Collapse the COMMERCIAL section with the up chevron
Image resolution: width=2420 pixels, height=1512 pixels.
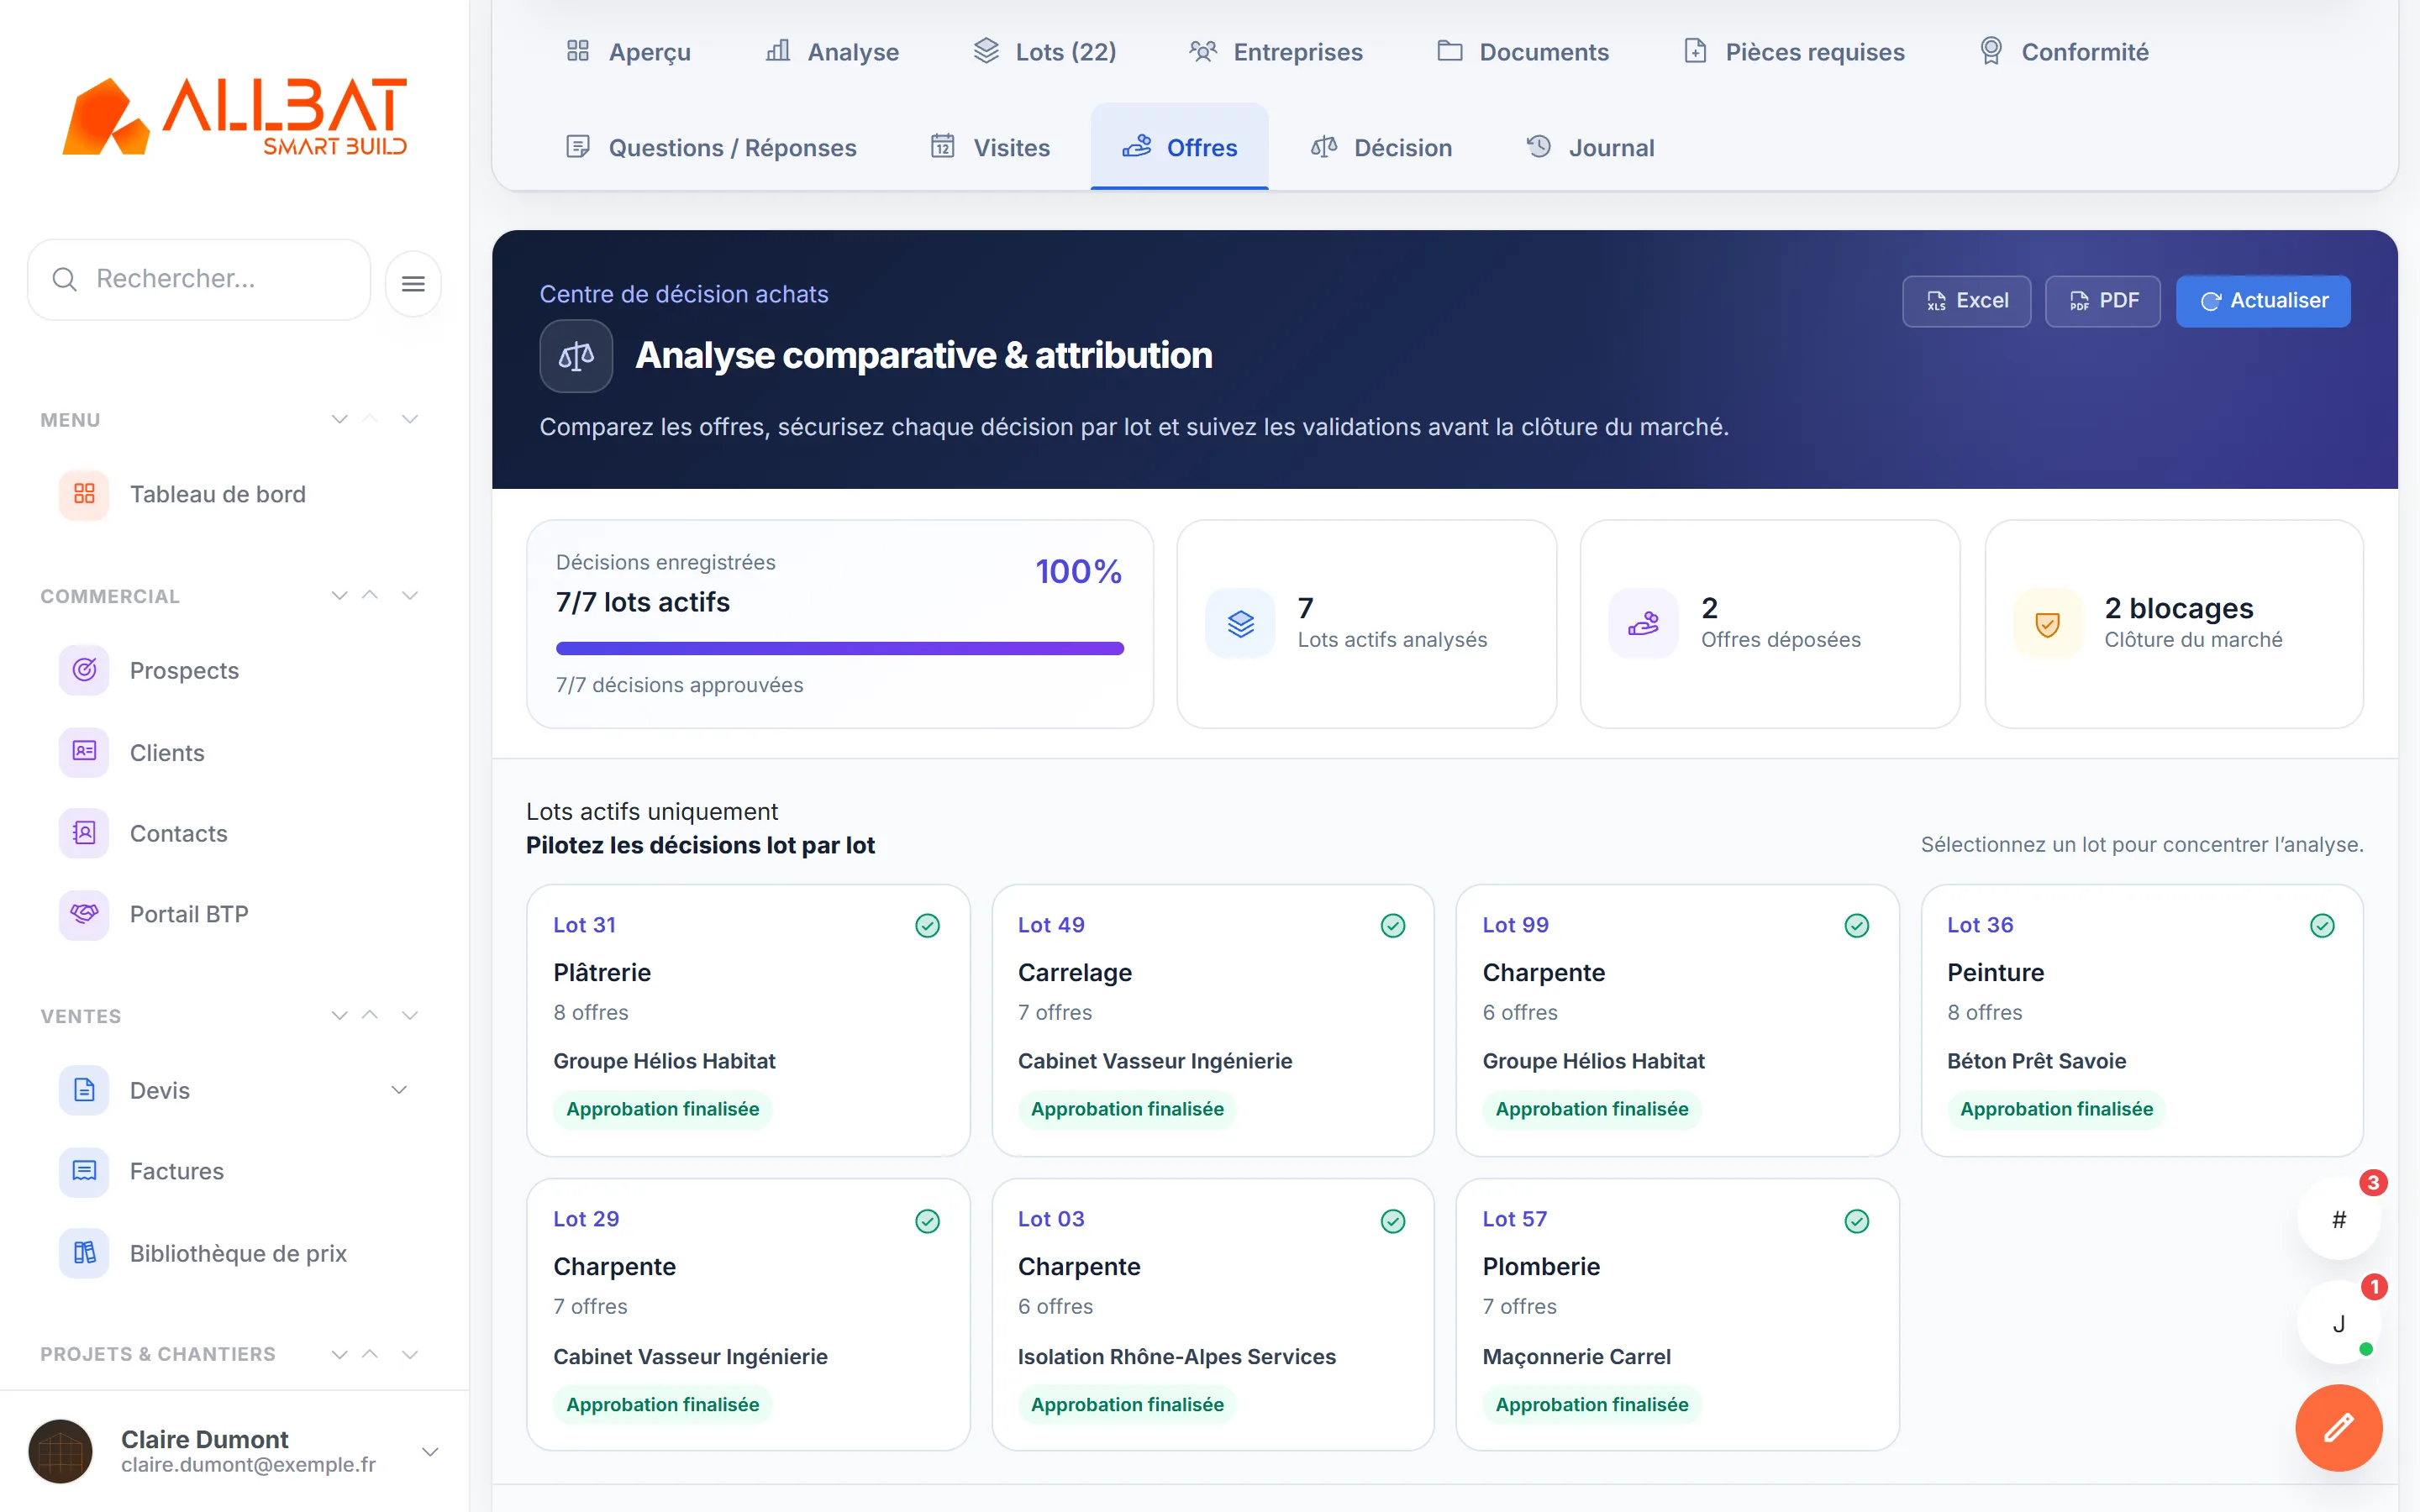point(370,595)
